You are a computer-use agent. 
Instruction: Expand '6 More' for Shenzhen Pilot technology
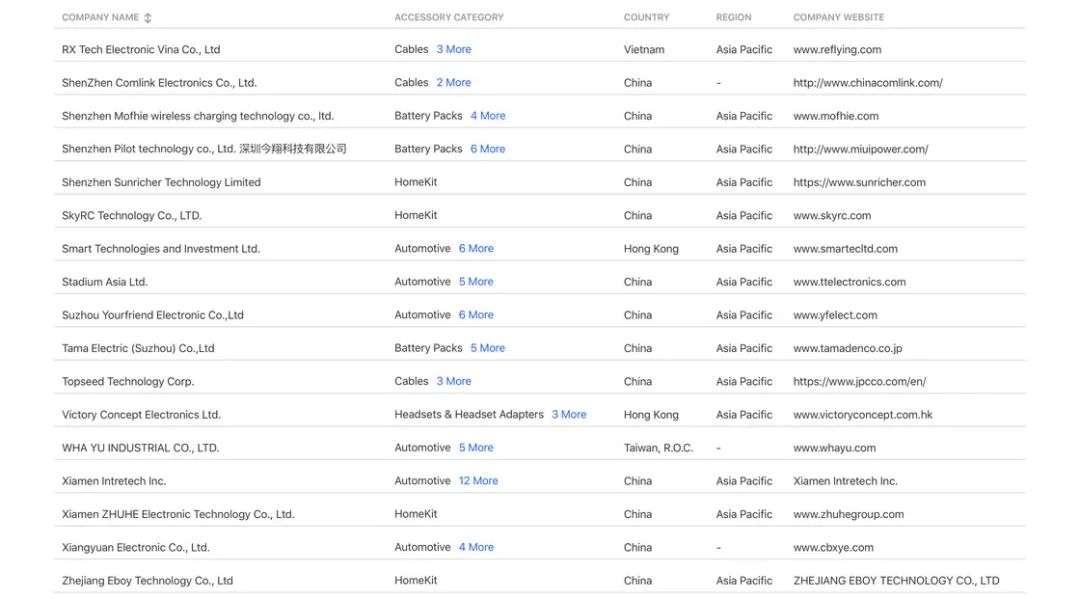(x=488, y=149)
